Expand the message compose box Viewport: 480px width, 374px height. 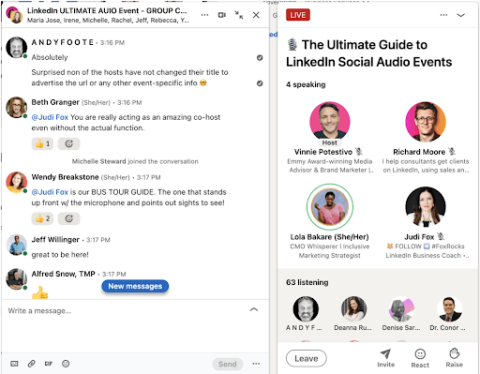coord(254,309)
